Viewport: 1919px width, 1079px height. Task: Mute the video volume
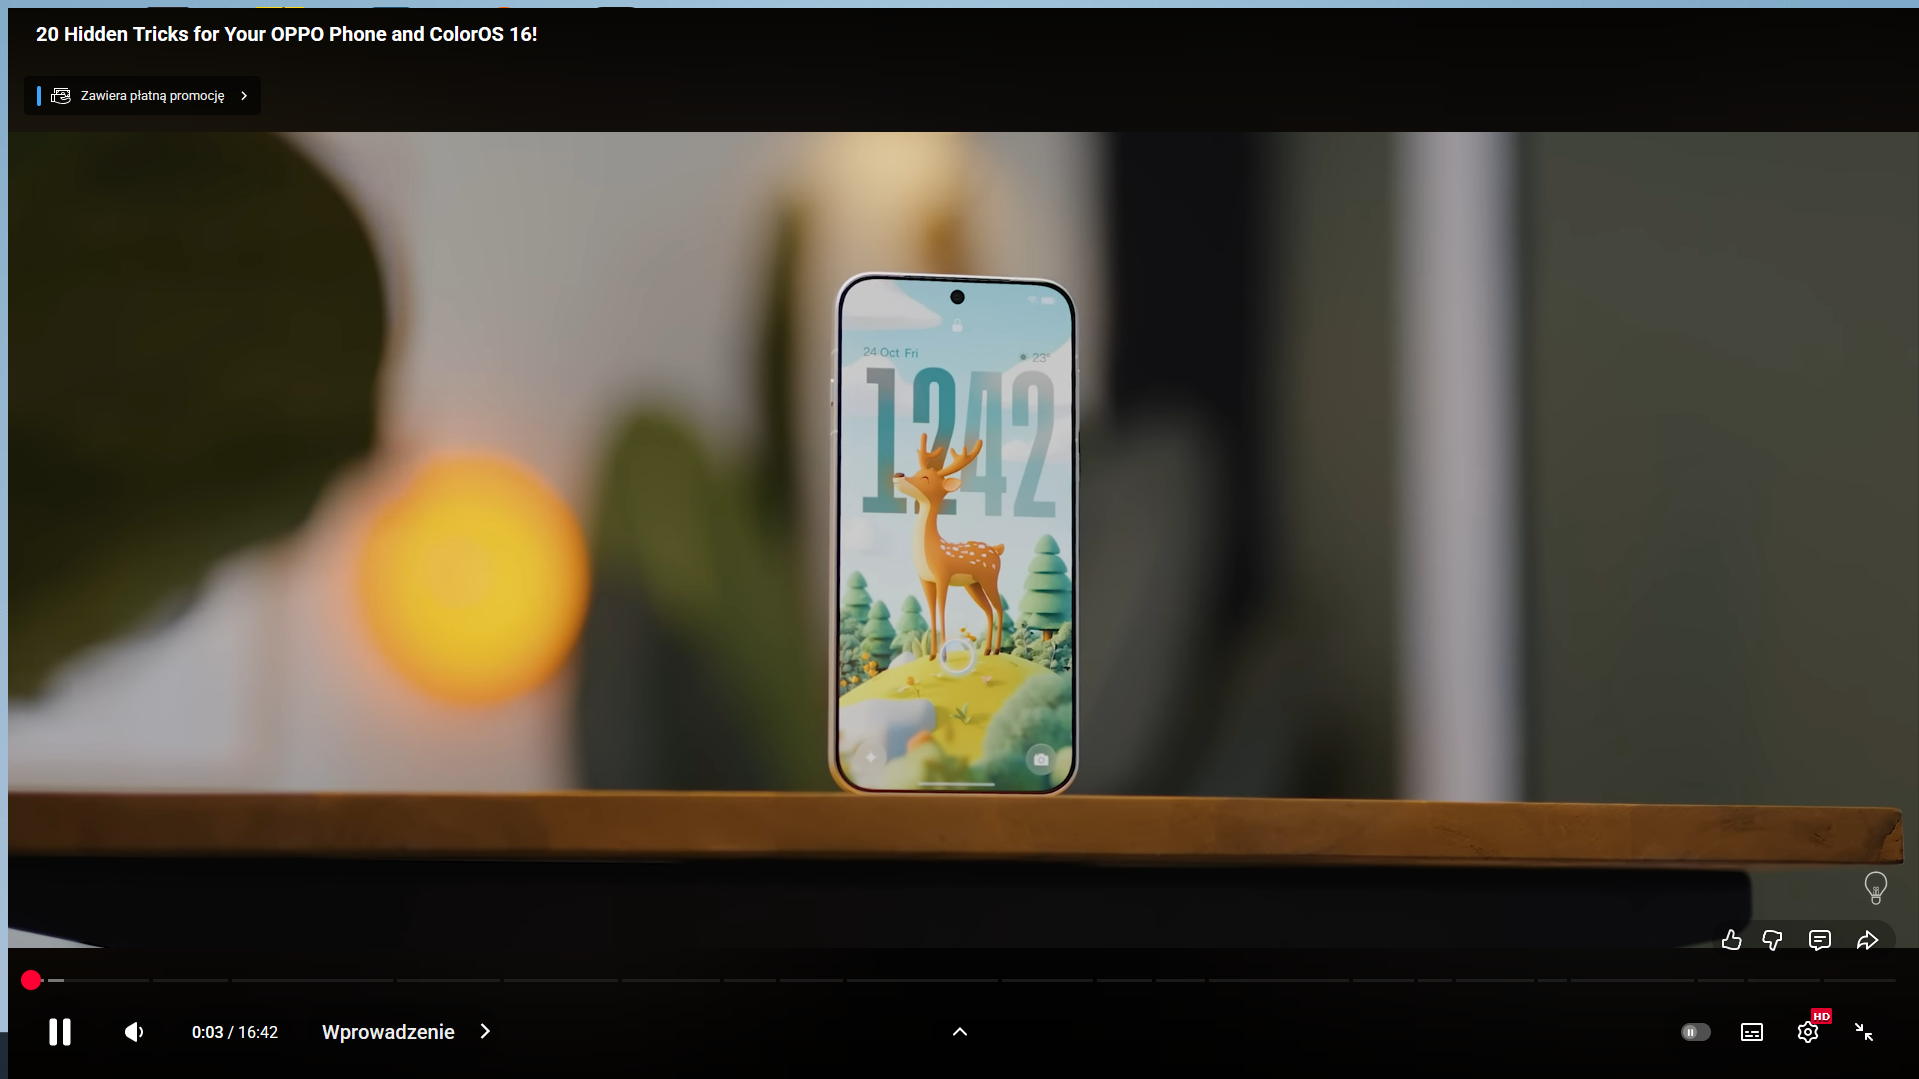[134, 1032]
